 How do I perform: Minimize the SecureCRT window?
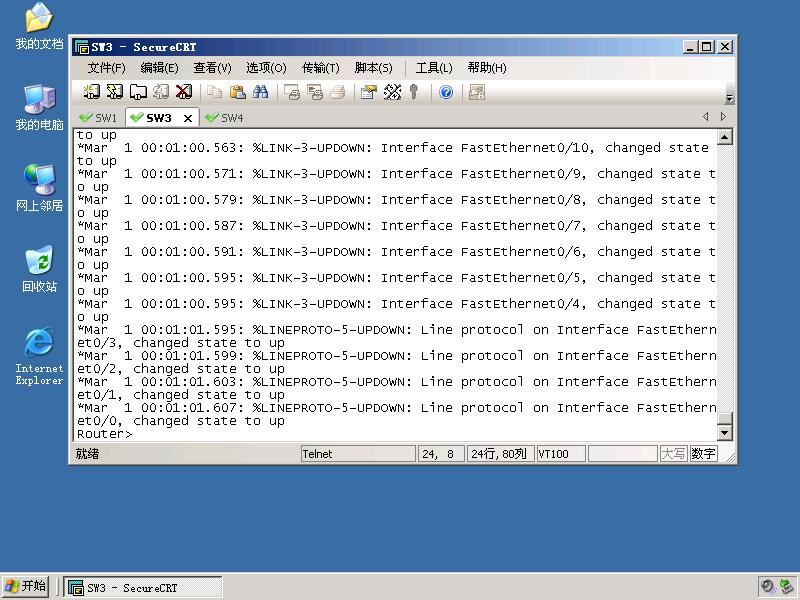(x=690, y=47)
